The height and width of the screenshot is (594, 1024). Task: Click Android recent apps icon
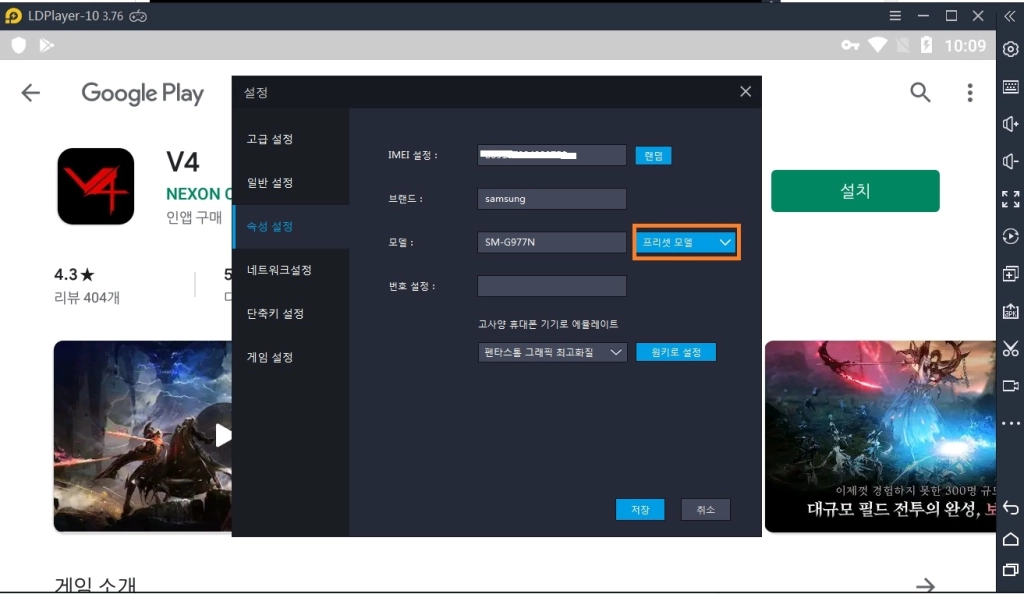click(x=1010, y=570)
